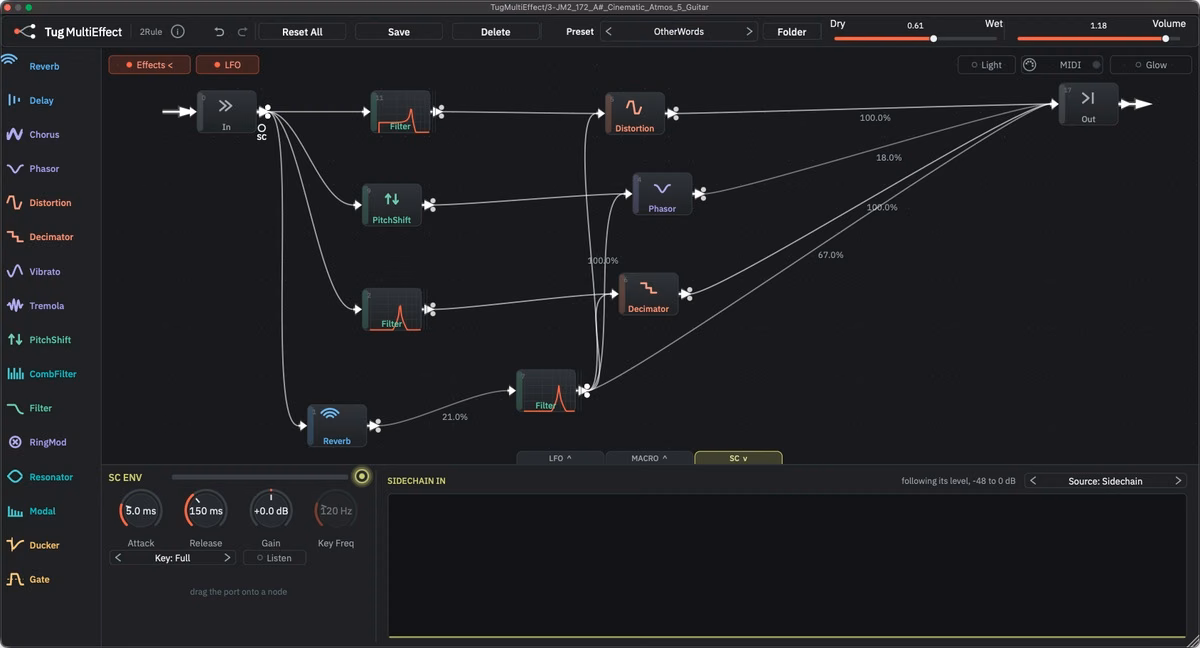The width and height of the screenshot is (1200, 648).
Task: Adjust the Volume slider handle
Action: pos(1165,39)
